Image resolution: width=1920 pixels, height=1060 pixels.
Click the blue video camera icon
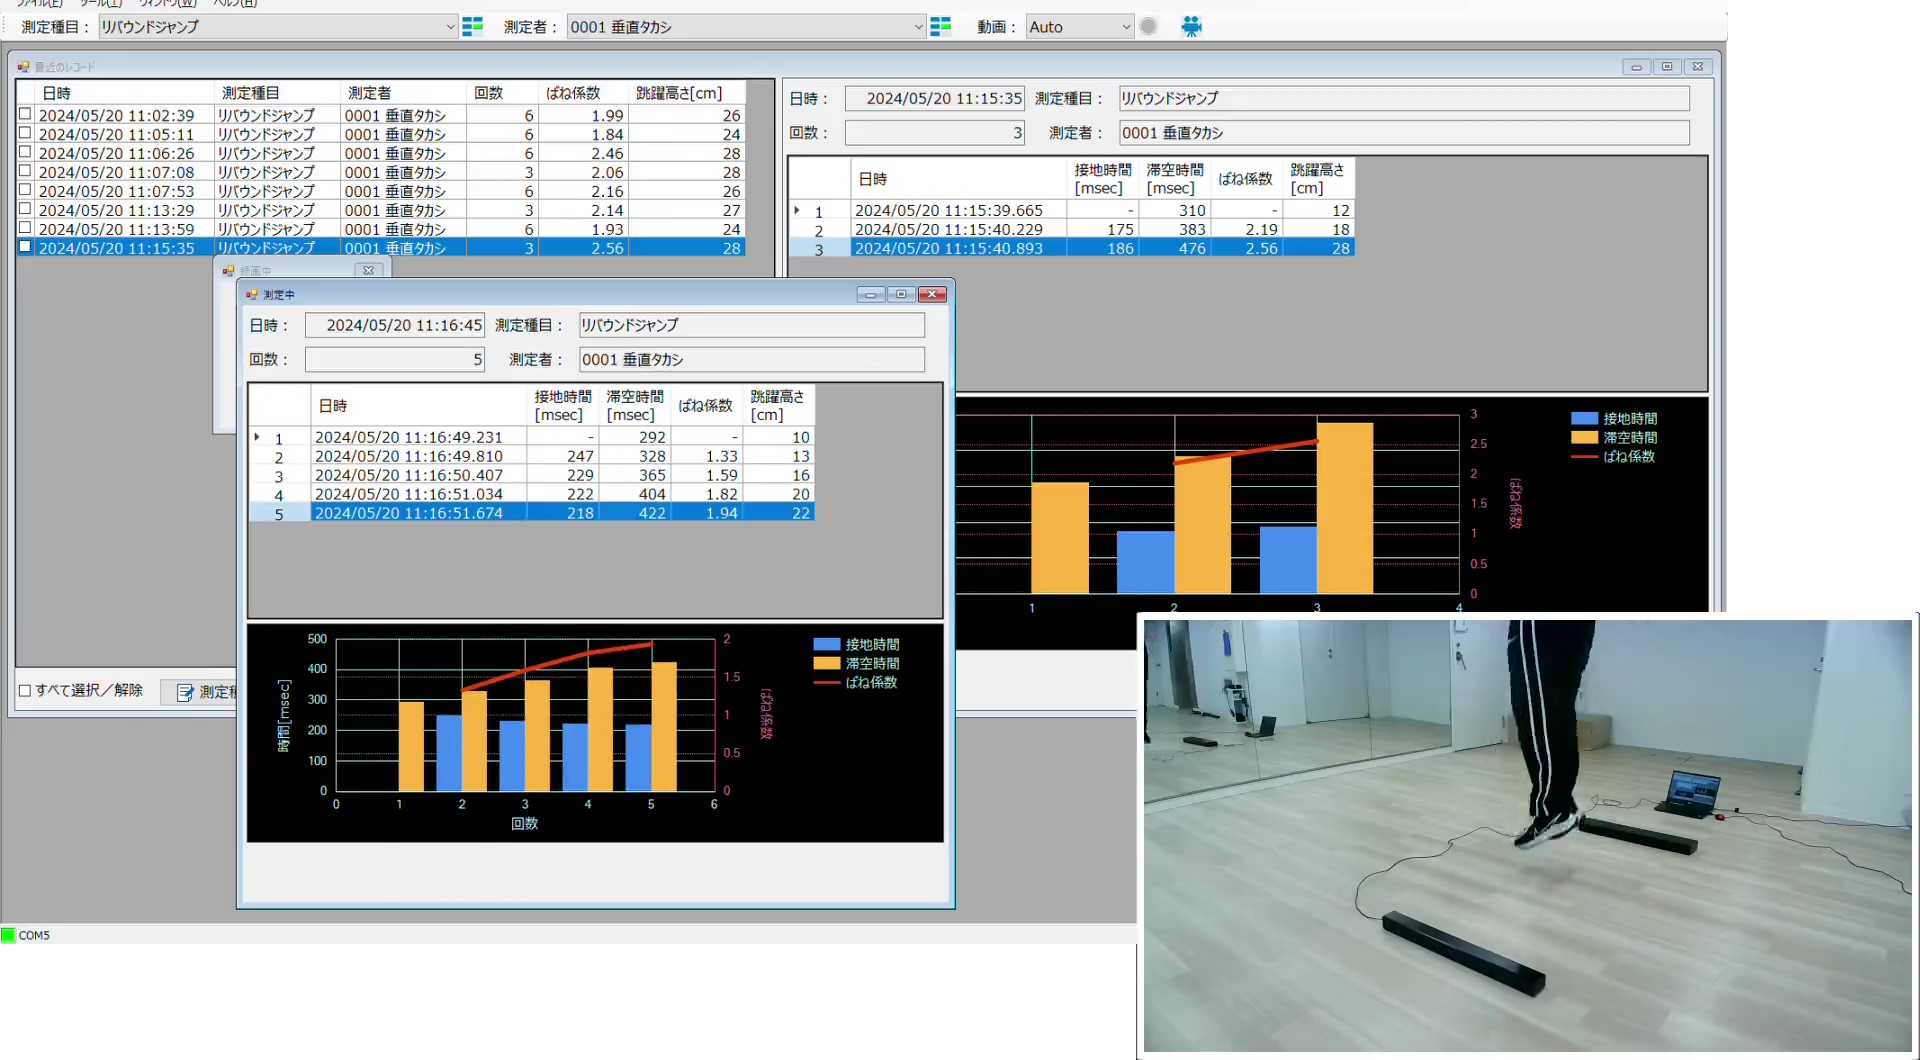click(1191, 27)
